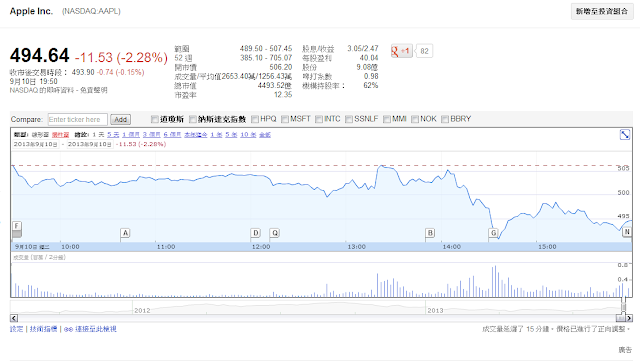This screenshot has width=640, height=362.
Task: Select the line chart type label
Action: click(40, 135)
